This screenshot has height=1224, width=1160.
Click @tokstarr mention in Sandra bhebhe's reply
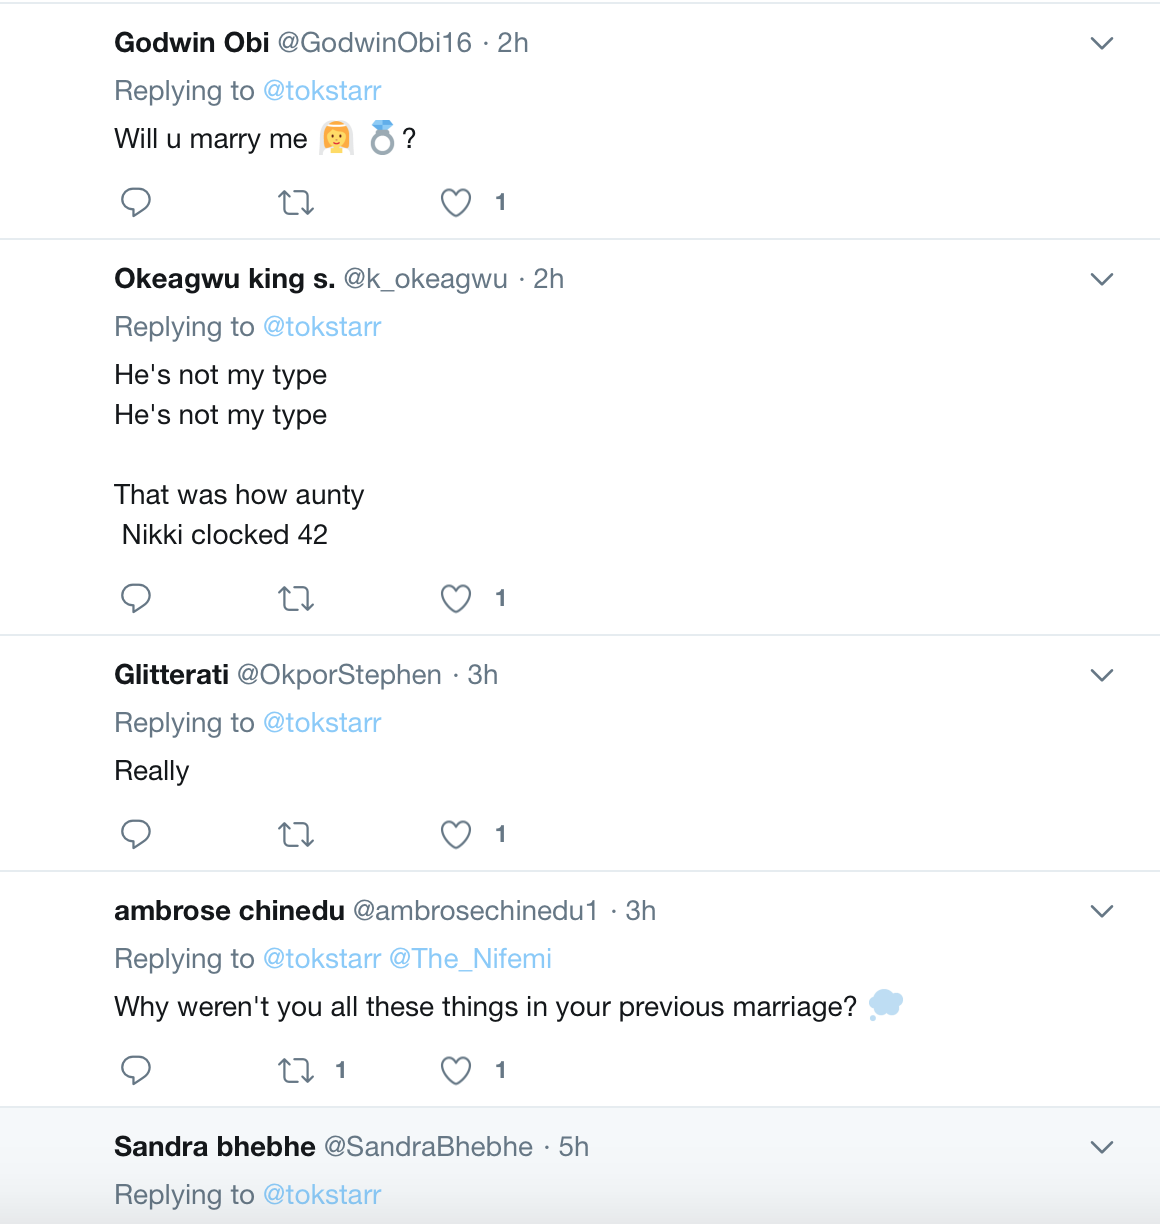(322, 1195)
